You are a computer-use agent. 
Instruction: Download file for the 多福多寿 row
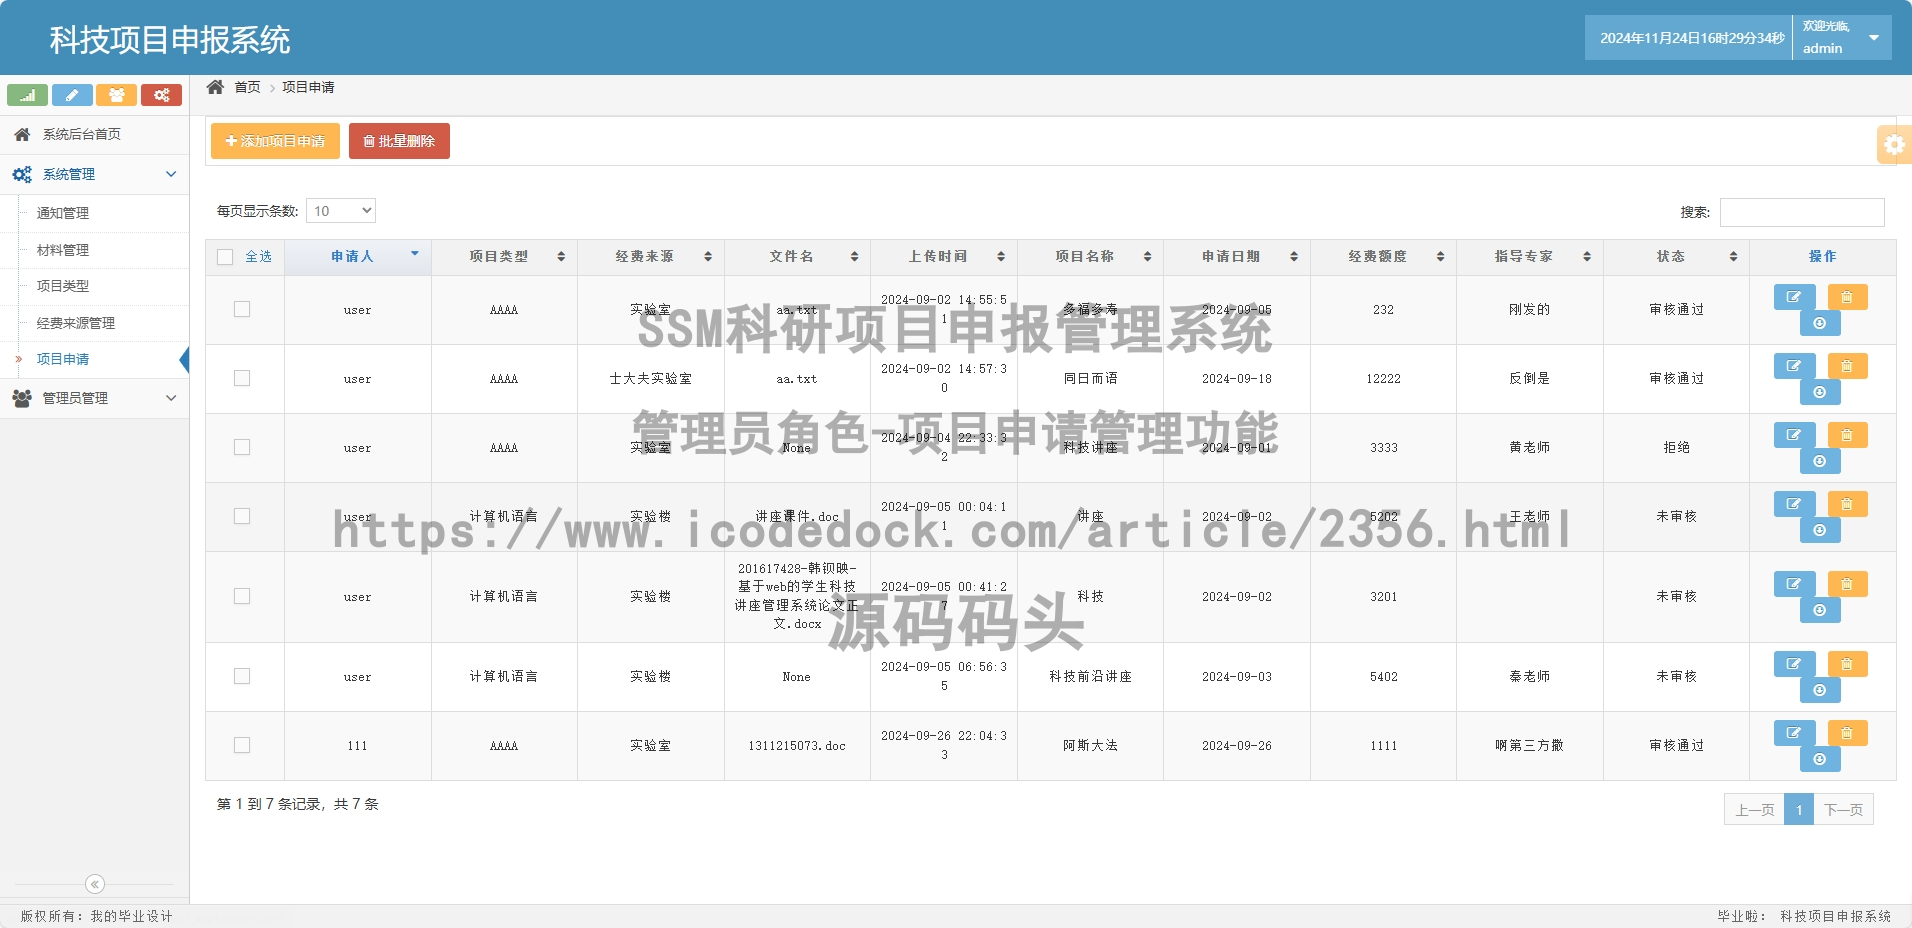point(1820,323)
